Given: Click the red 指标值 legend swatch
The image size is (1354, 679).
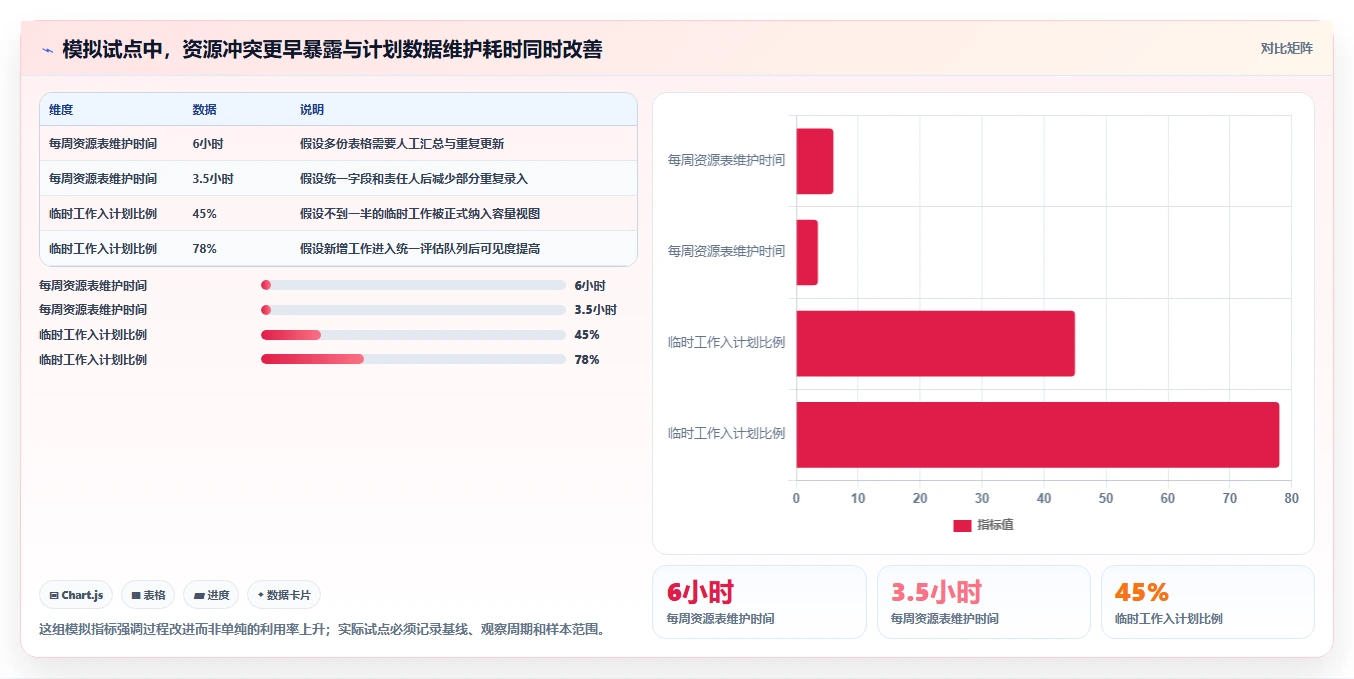Looking at the screenshot, I should (x=962, y=526).
